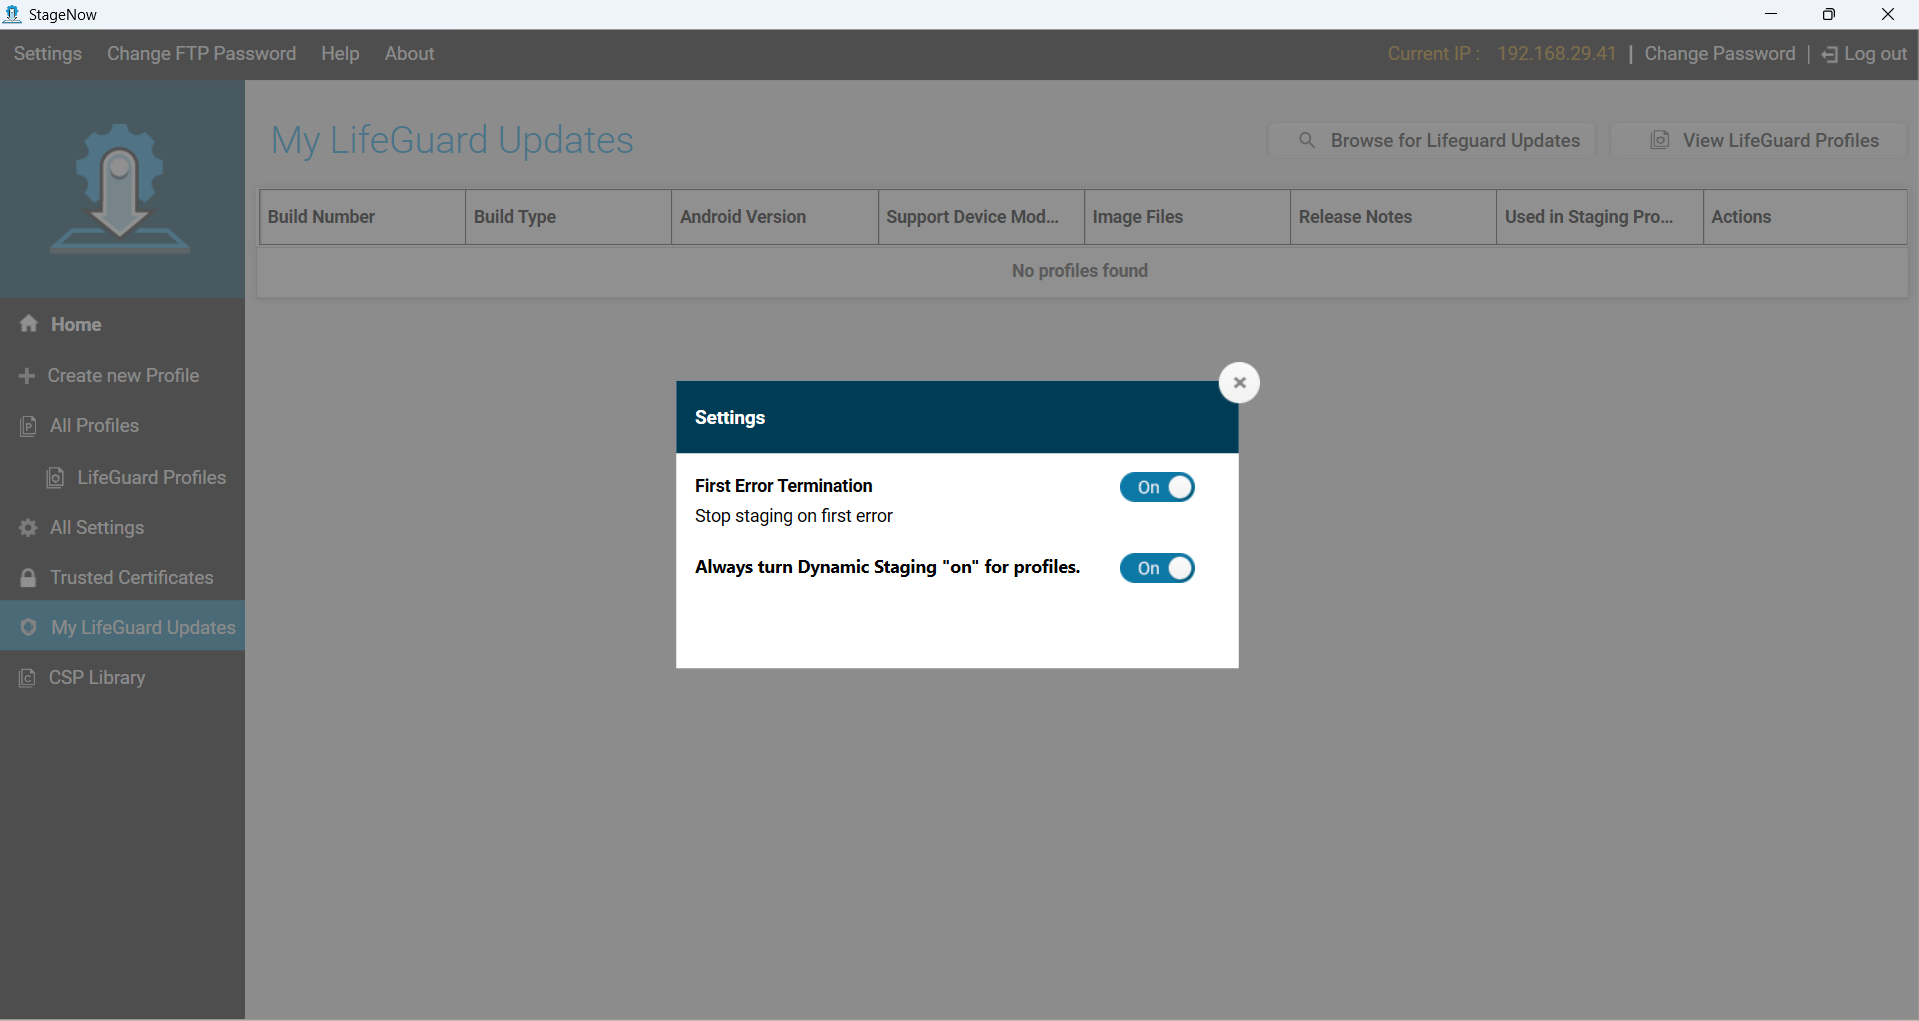Click the Build Type column header
Image resolution: width=1919 pixels, height=1021 pixels.
click(568, 217)
